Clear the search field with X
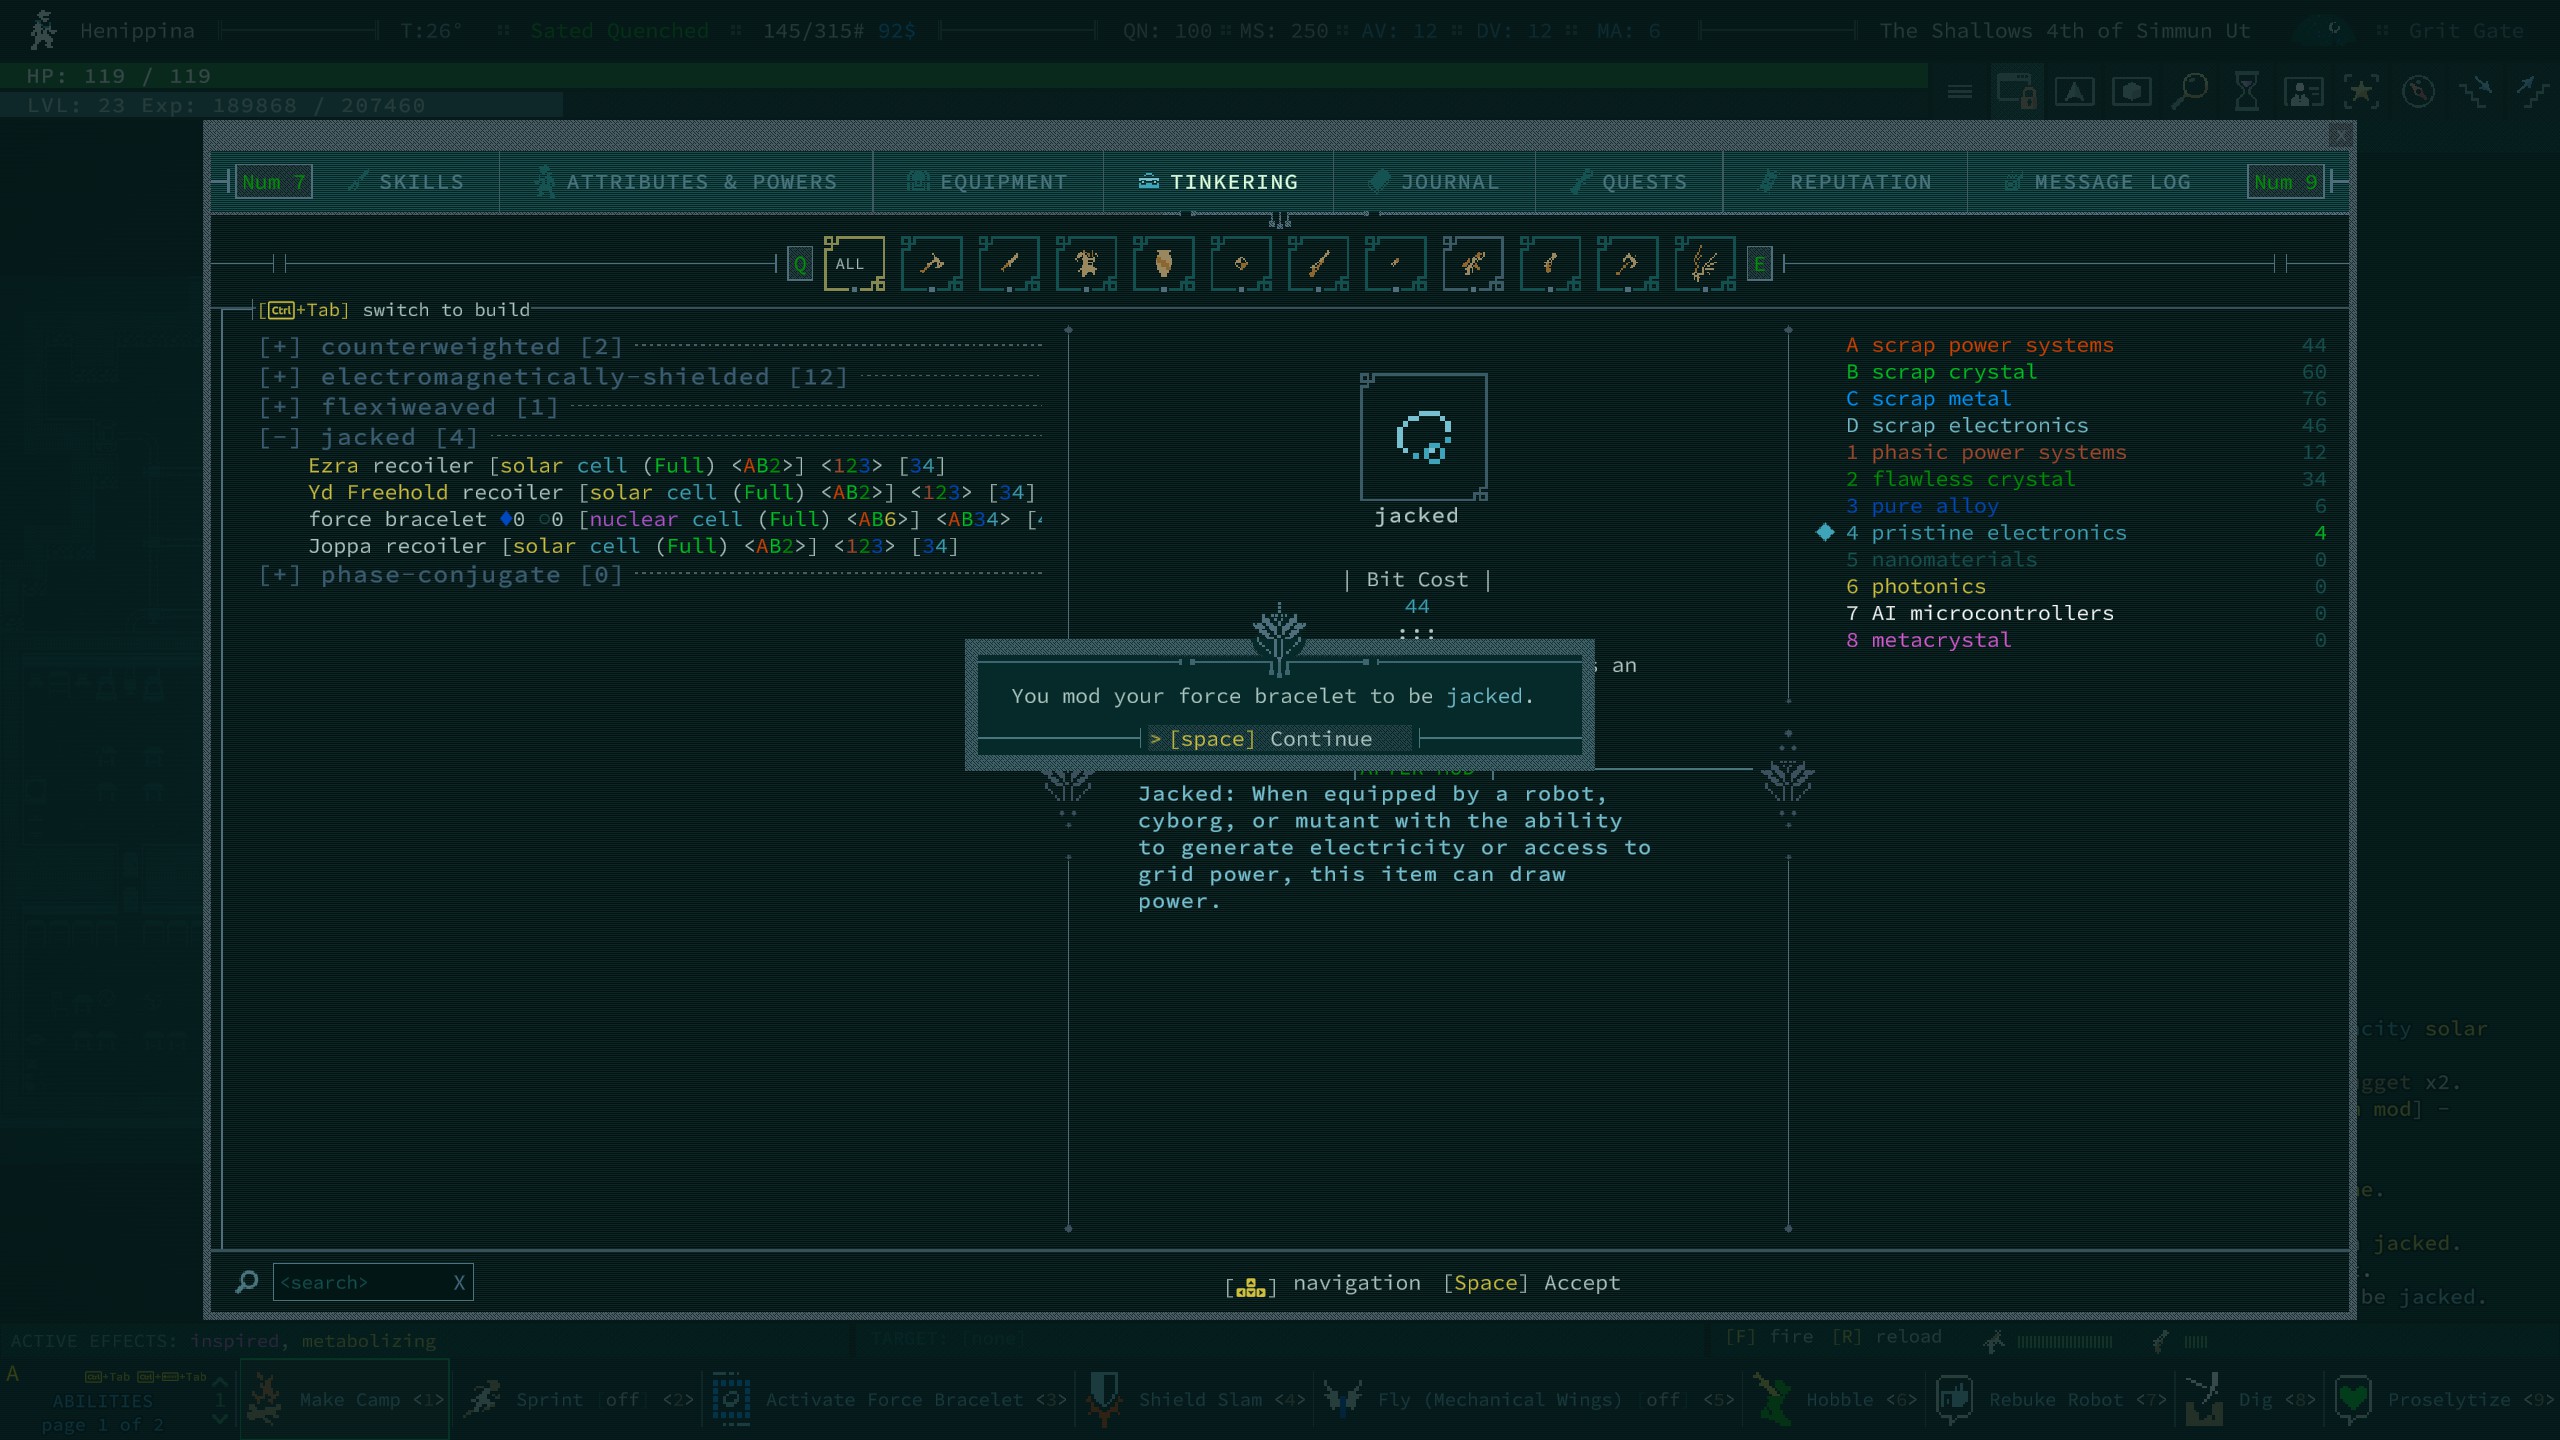Viewport: 2560px width, 1440px height. coord(459,1283)
